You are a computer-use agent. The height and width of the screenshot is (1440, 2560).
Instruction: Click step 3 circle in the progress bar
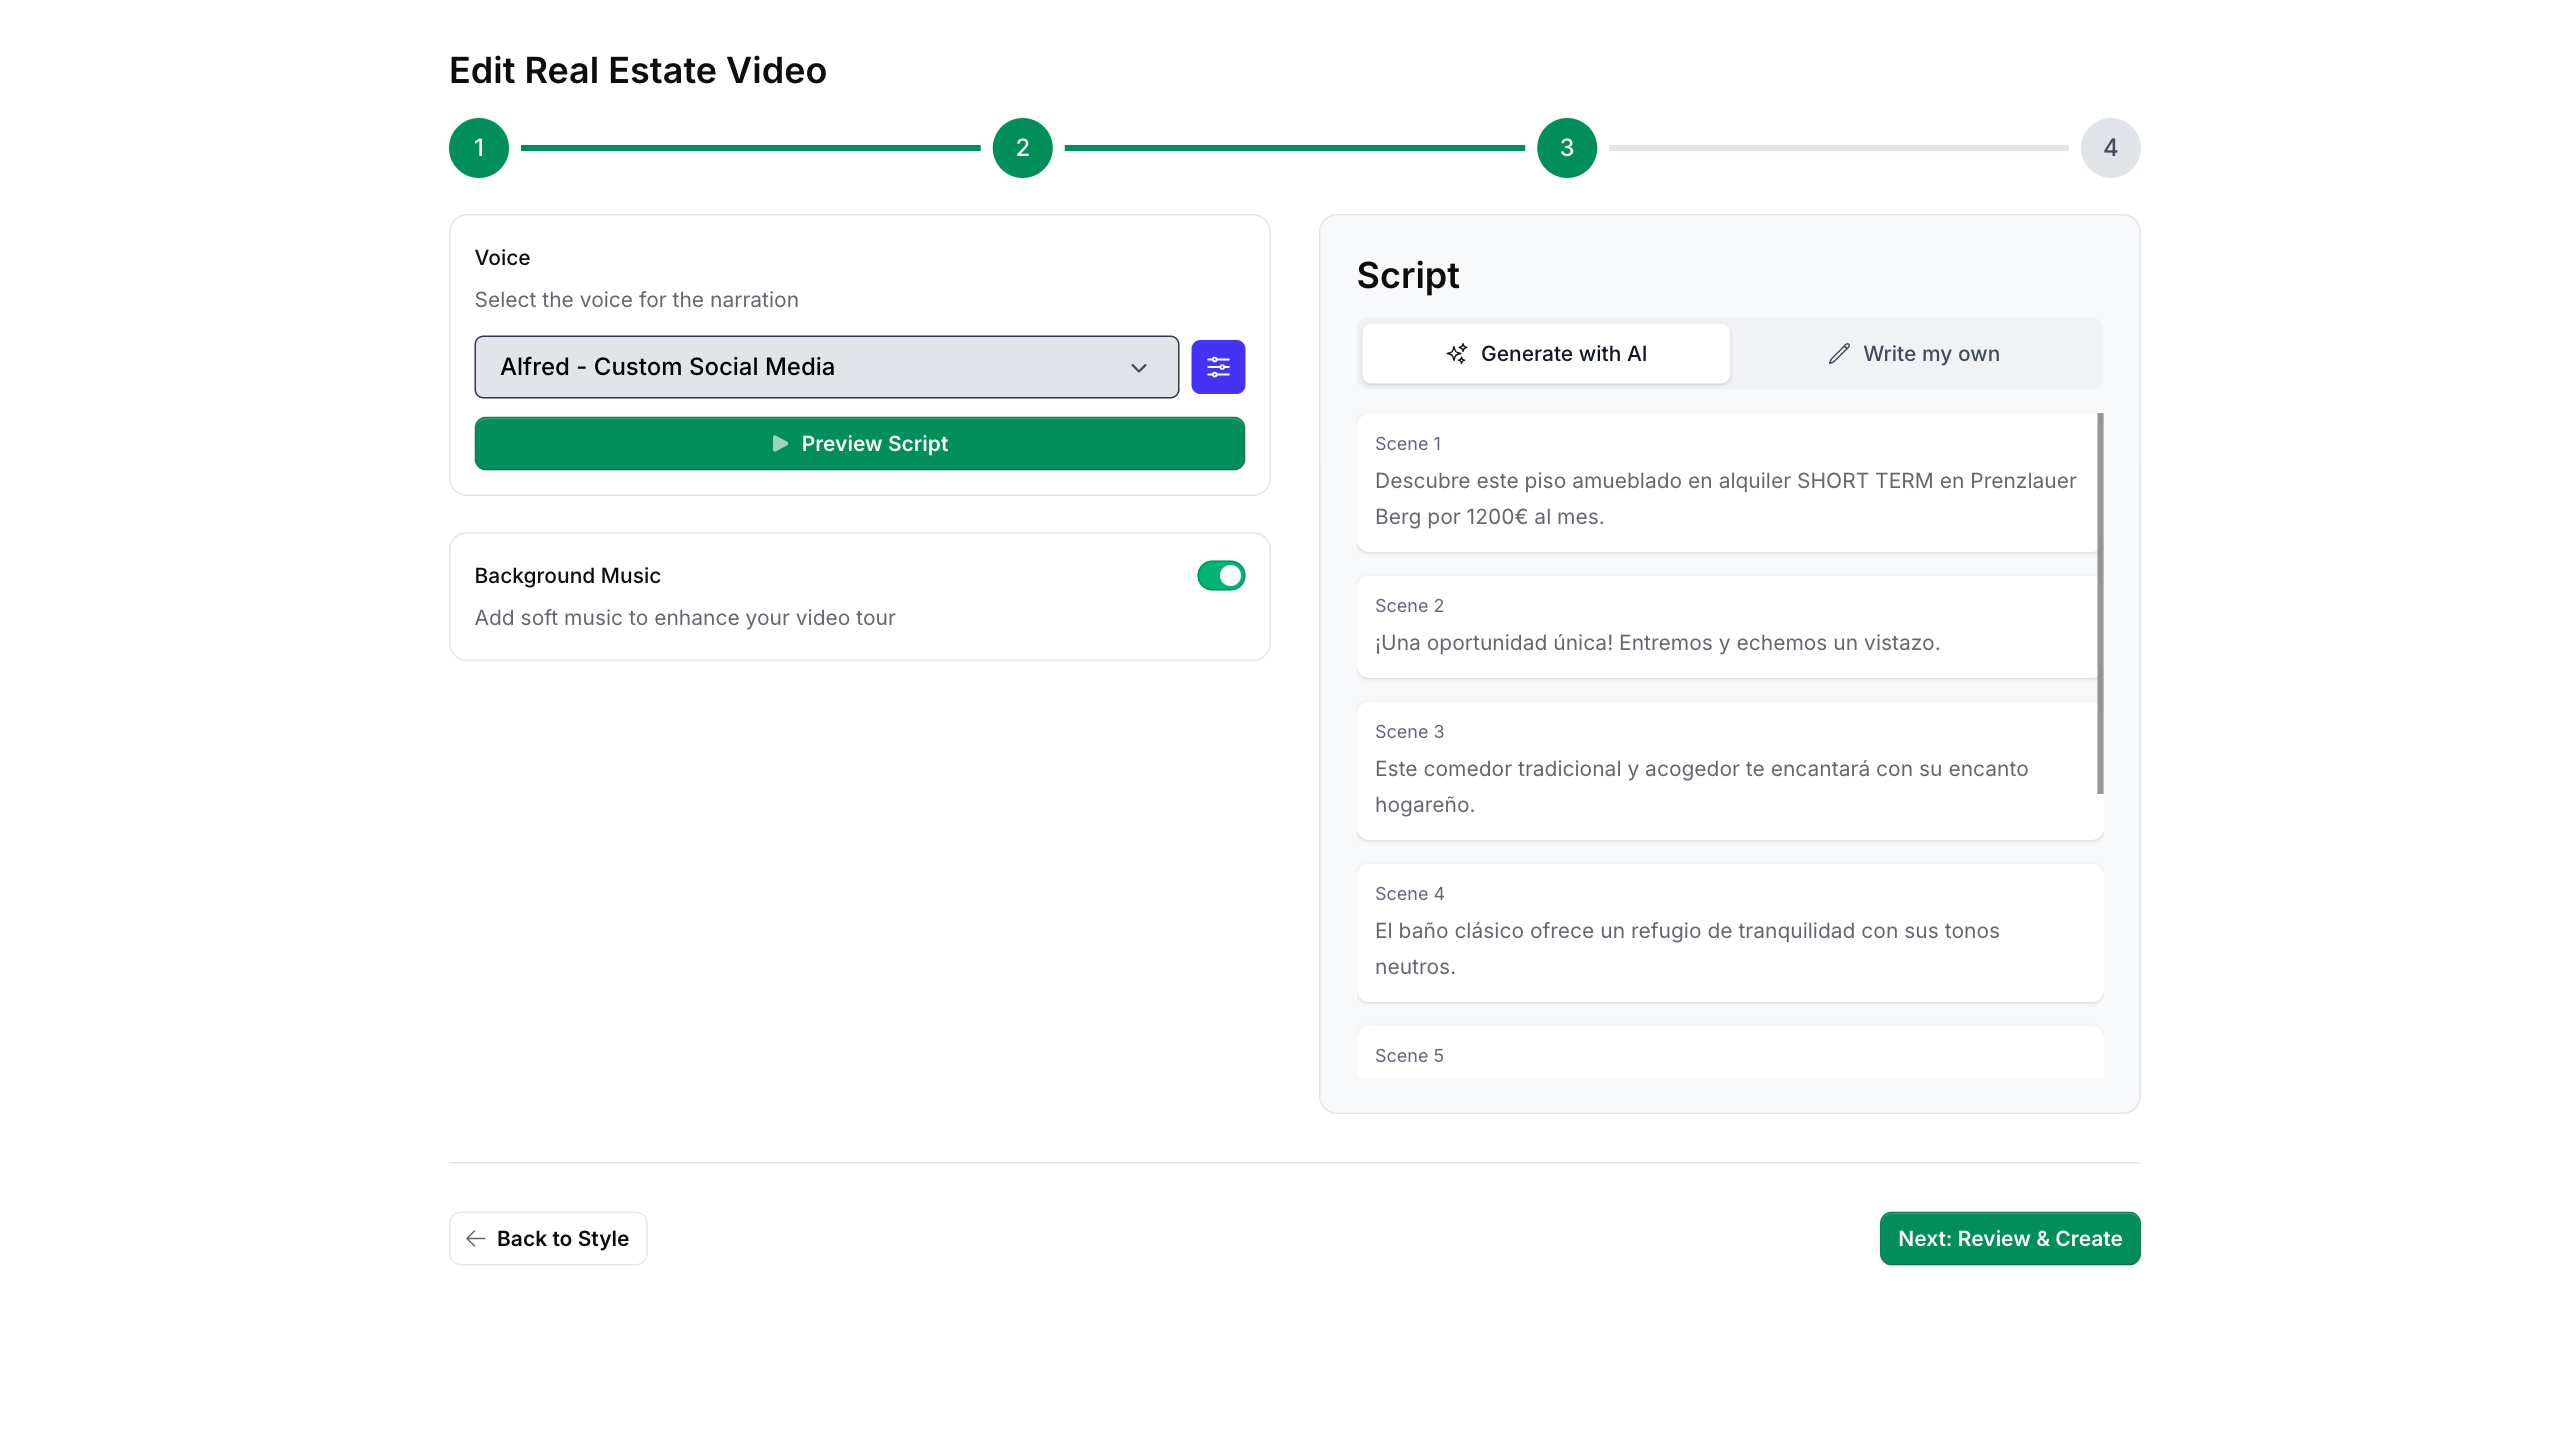[x=1566, y=146]
